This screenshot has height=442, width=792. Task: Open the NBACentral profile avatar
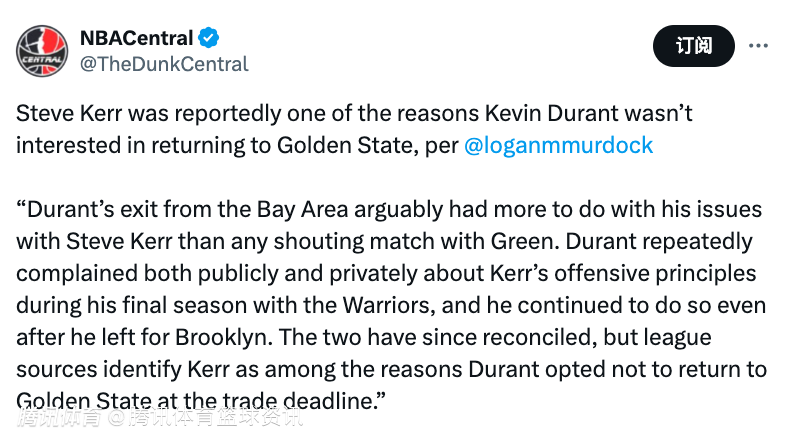[42, 51]
